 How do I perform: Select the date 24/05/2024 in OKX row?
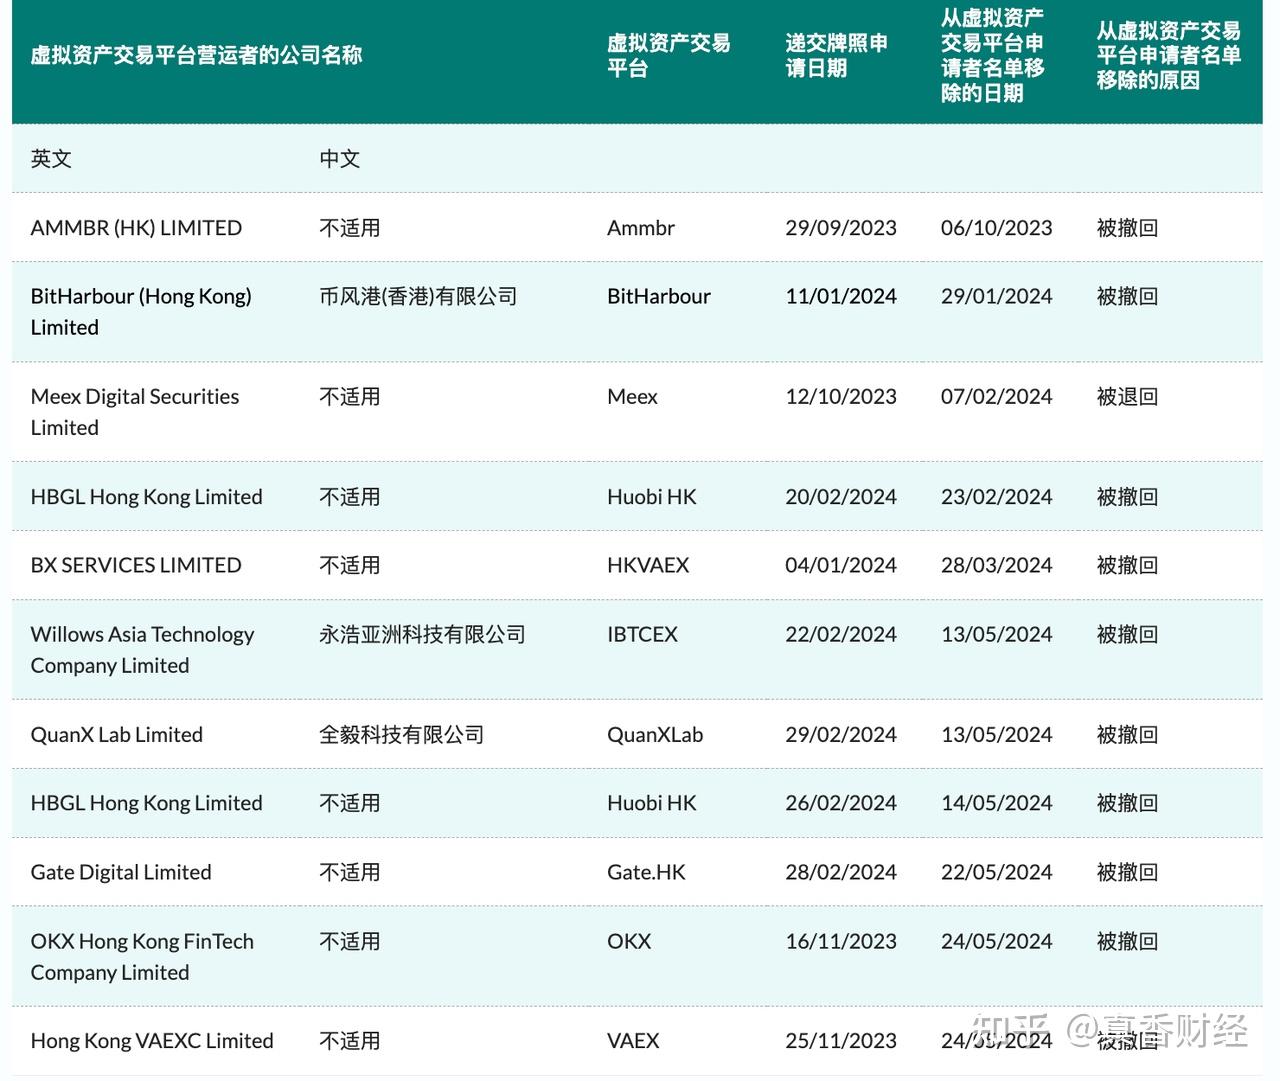click(x=997, y=942)
